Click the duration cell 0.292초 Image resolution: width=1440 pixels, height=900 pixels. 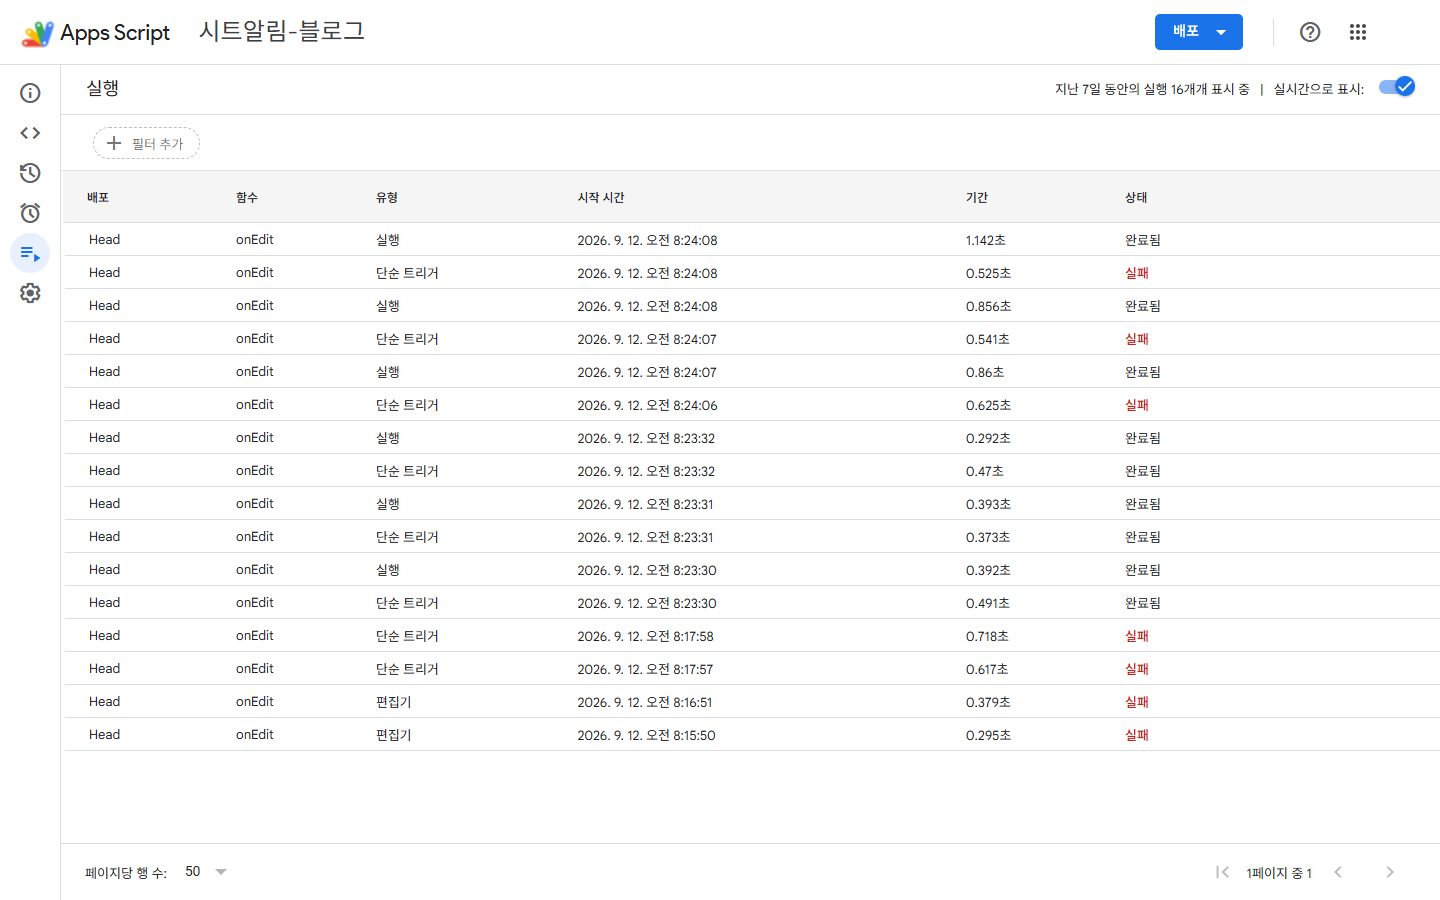(988, 438)
